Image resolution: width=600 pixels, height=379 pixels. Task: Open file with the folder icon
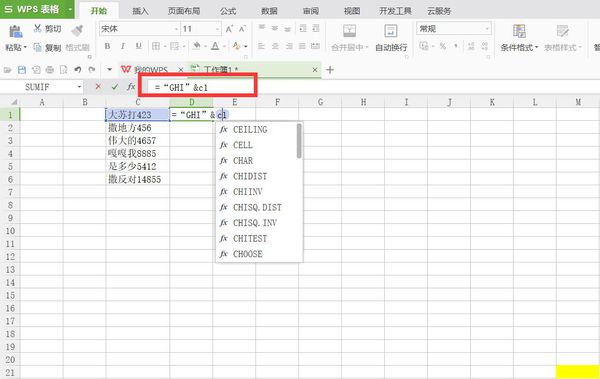coord(7,70)
